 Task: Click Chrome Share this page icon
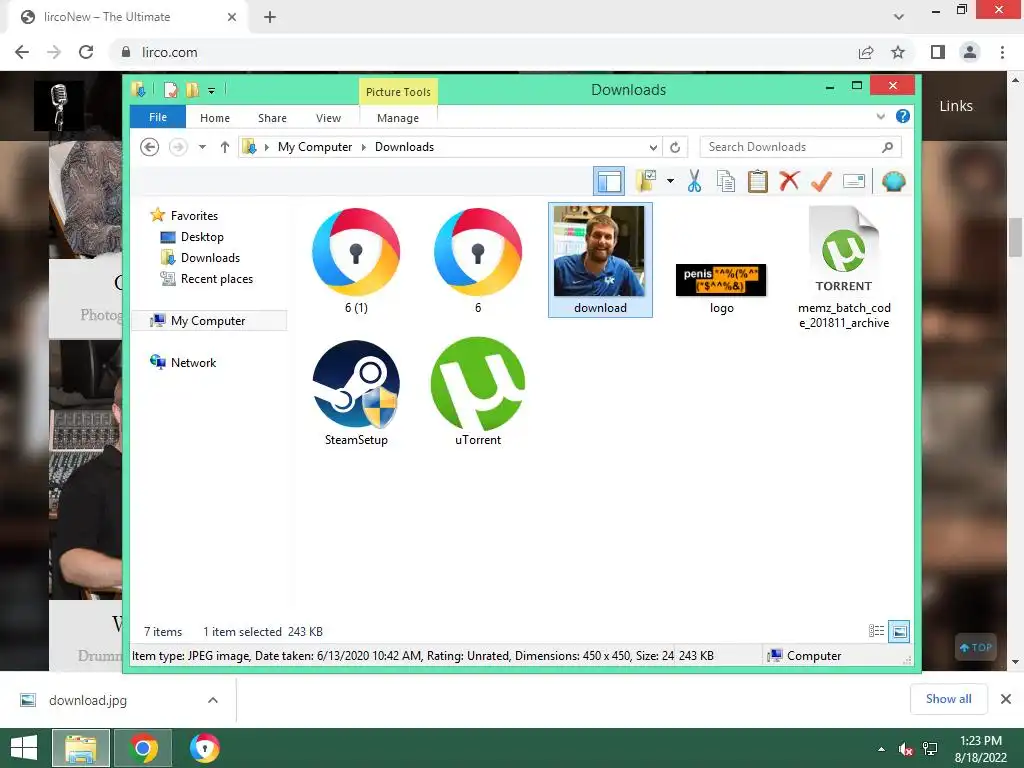pos(866,52)
